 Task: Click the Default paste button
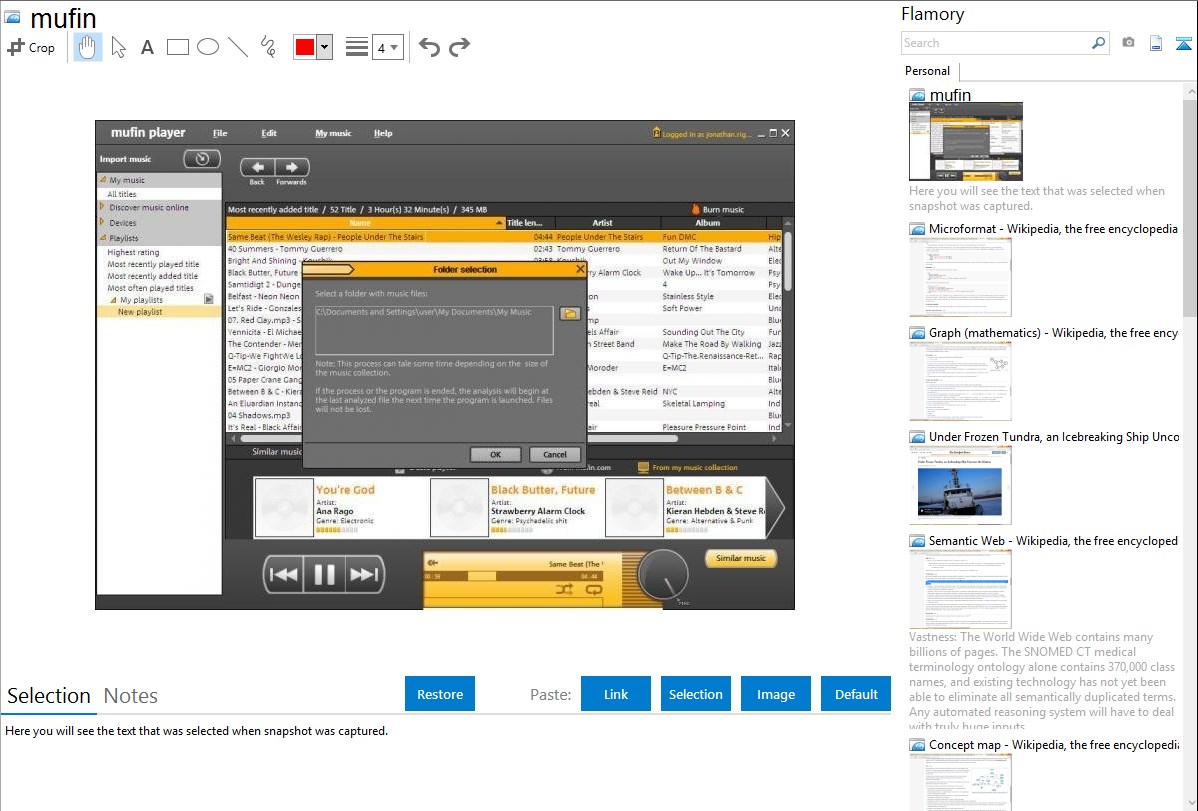(856, 694)
